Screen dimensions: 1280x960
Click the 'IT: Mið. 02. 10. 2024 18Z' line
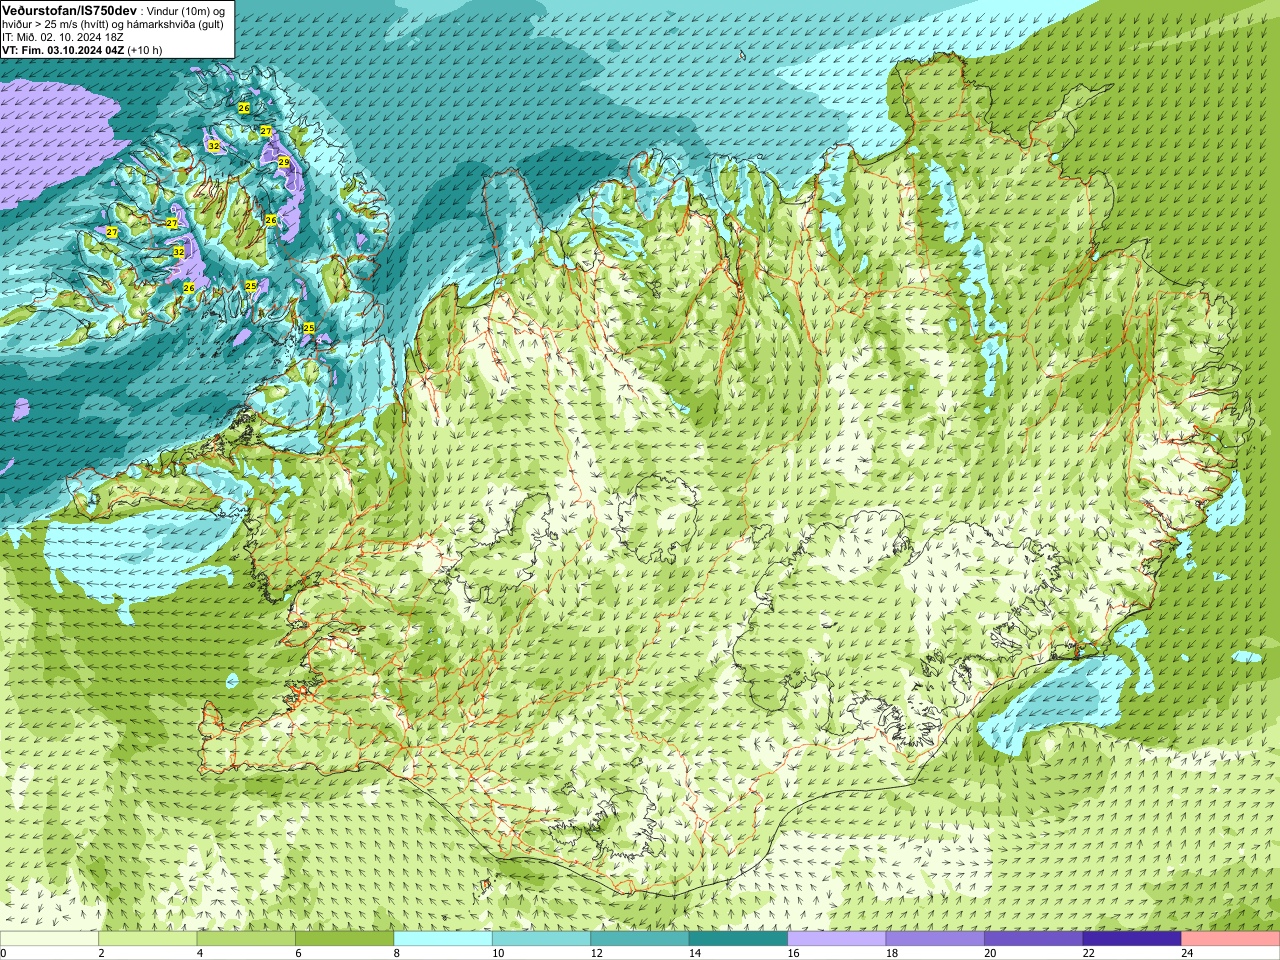tap(63, 37)
